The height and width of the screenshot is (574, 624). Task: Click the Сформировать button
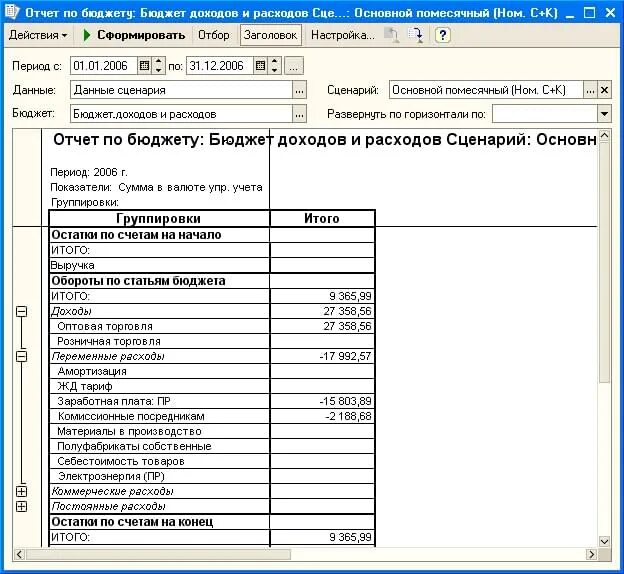(134, 35)
